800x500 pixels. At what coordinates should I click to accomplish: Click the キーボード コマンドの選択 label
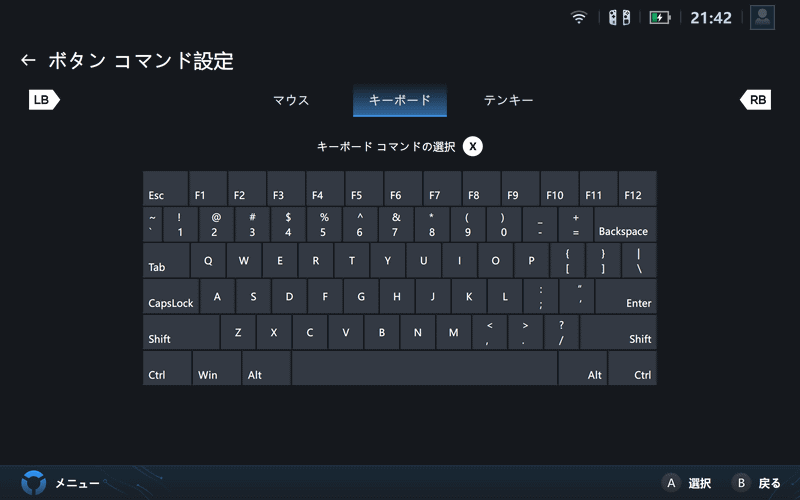pyautogui.click(x=386, y=147)
